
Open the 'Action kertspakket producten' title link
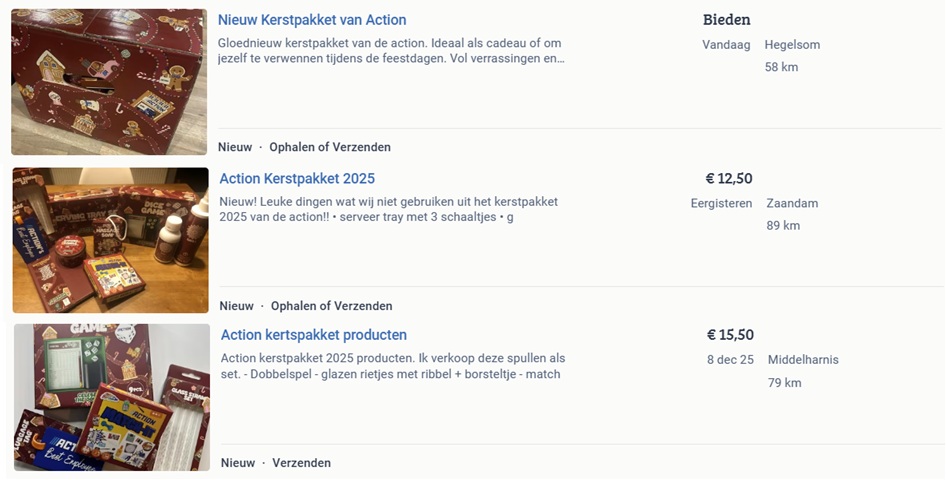[x=314, y=335]
